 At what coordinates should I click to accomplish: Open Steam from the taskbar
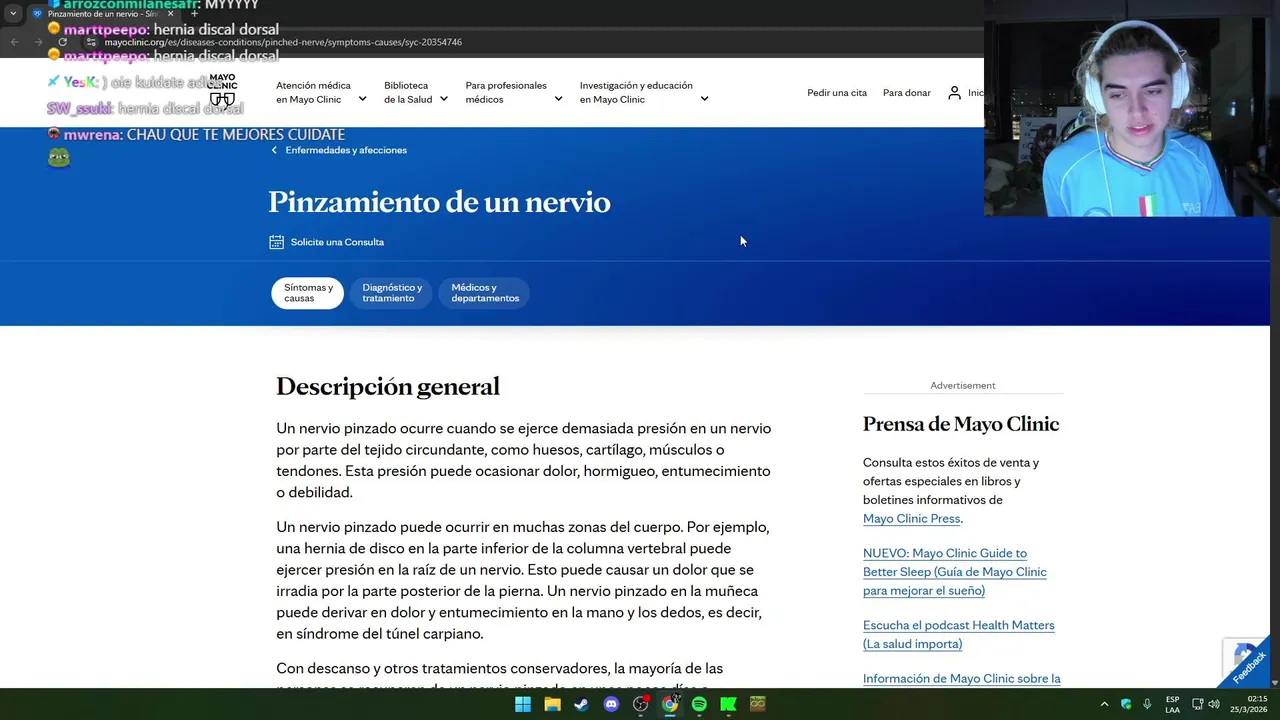point(581,704)
